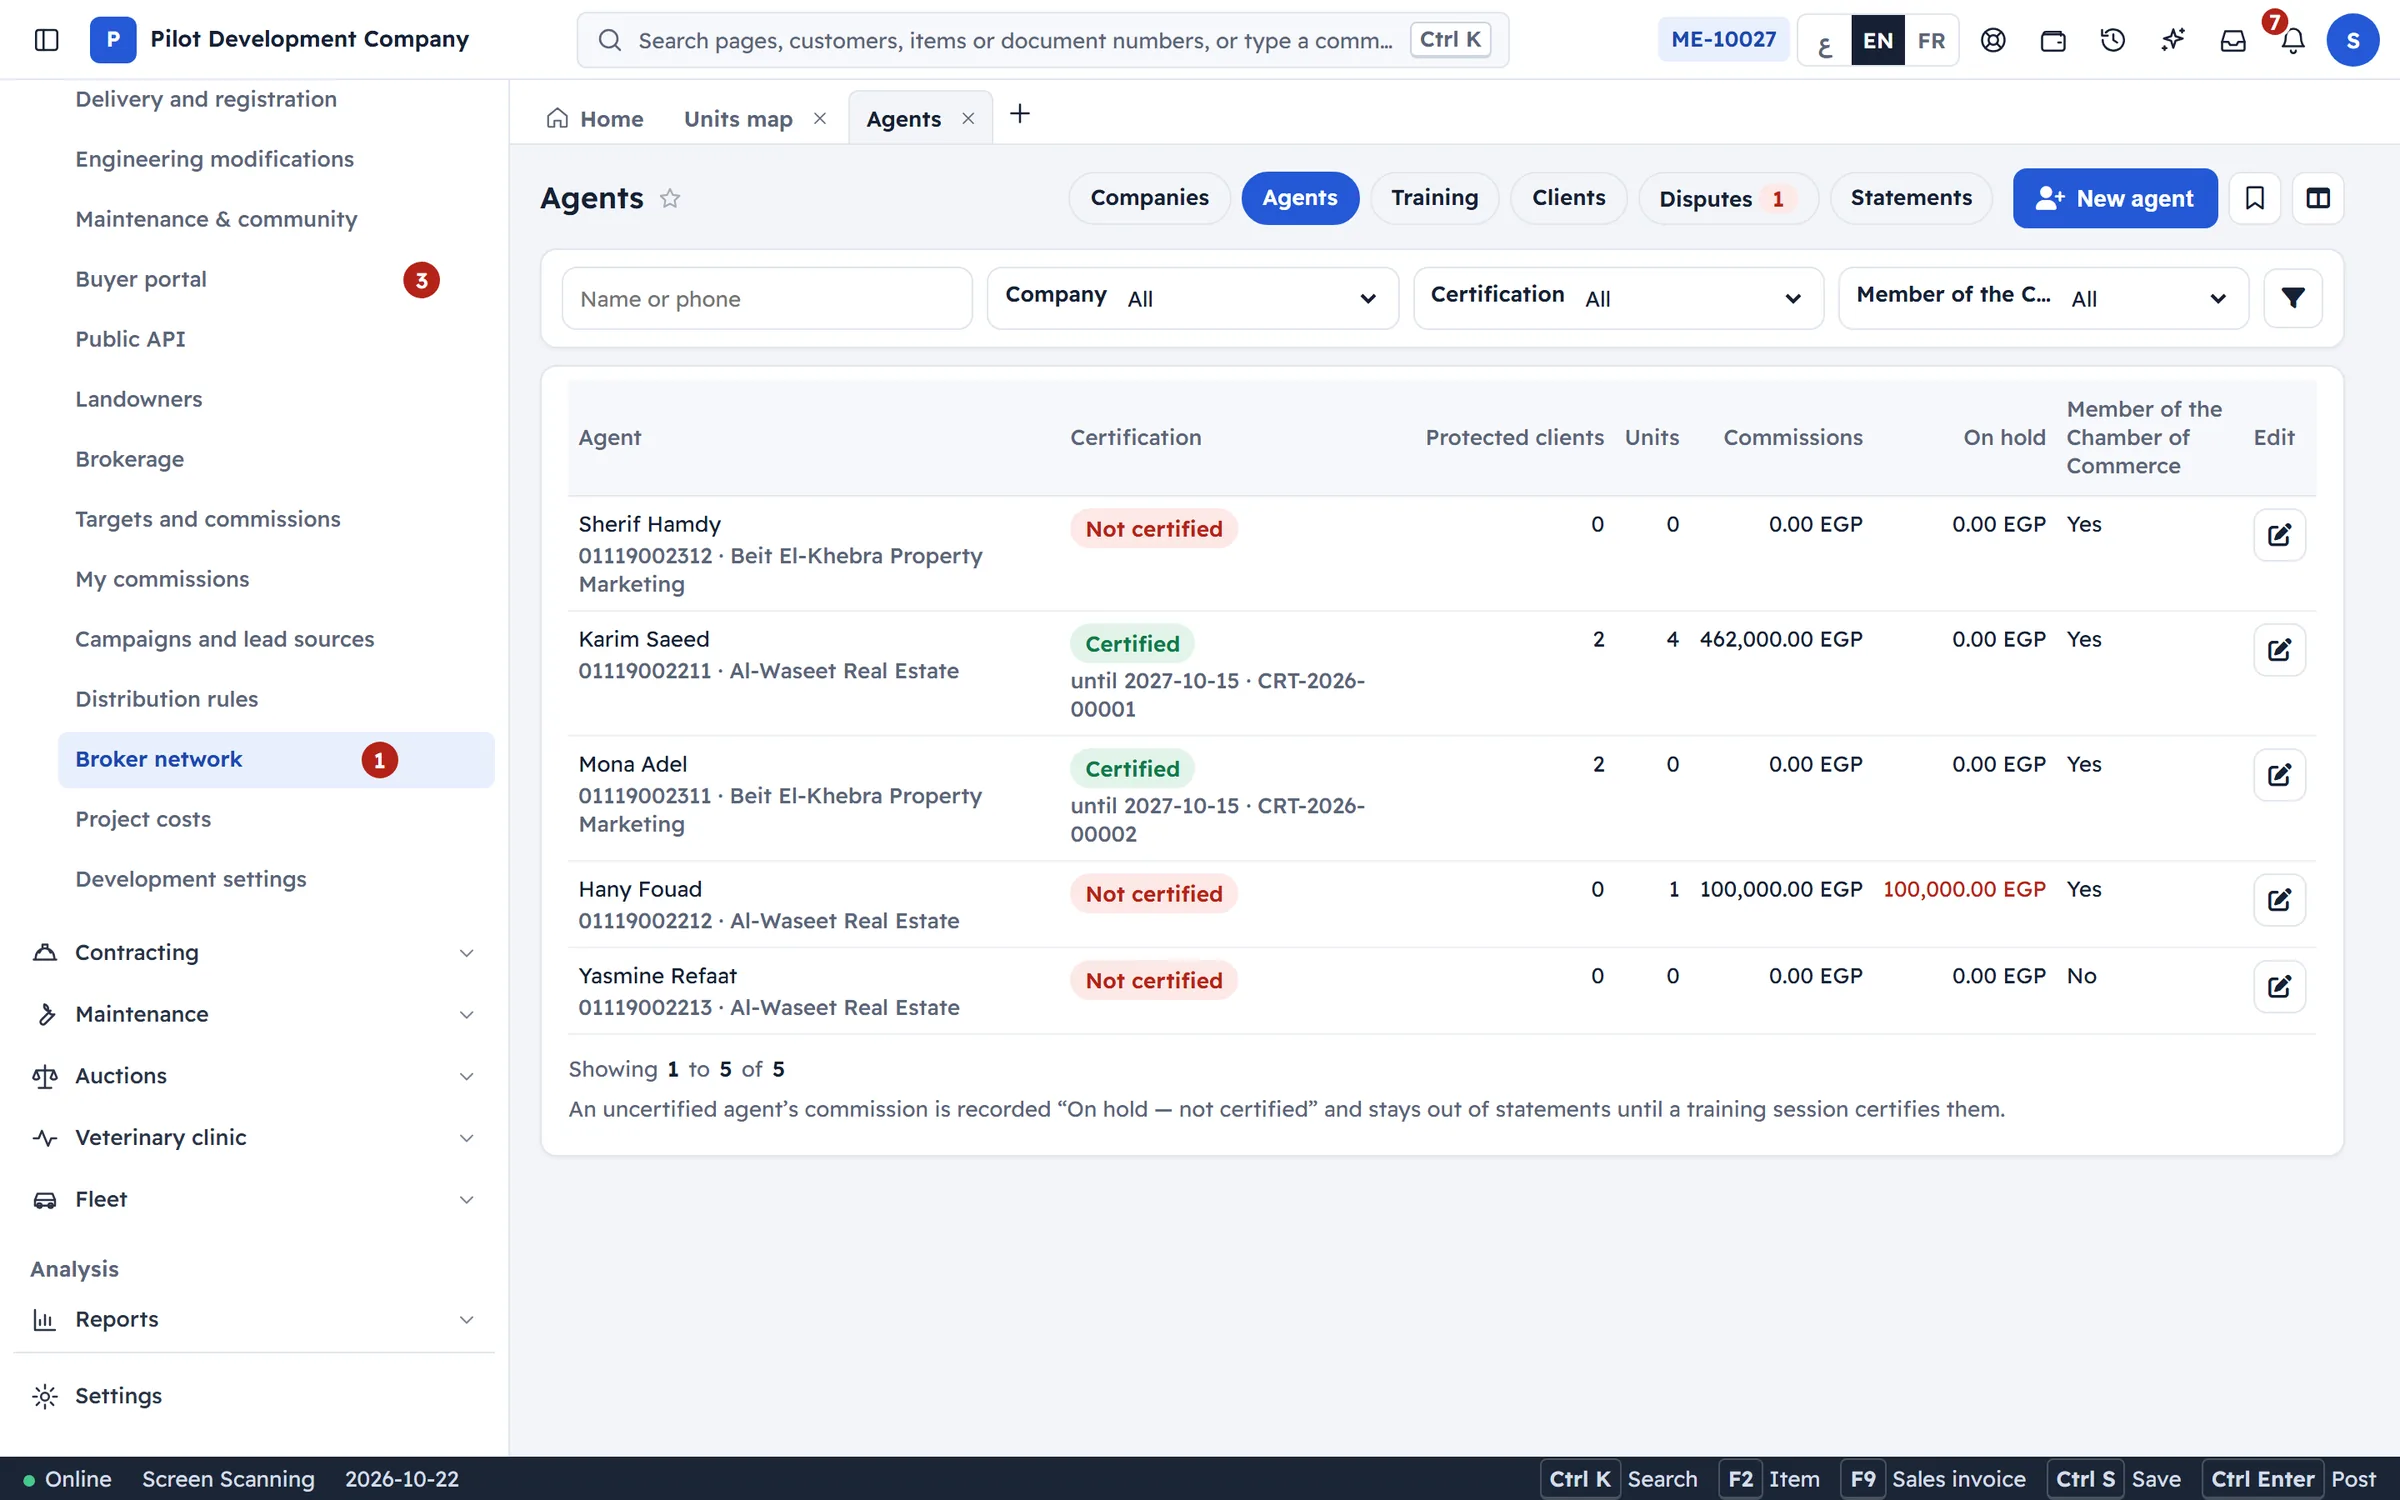The height and width of the screenshot is (1500, 2400).
Task: Open a new tab with plus icon
Action: click(x=1019, y=114)
